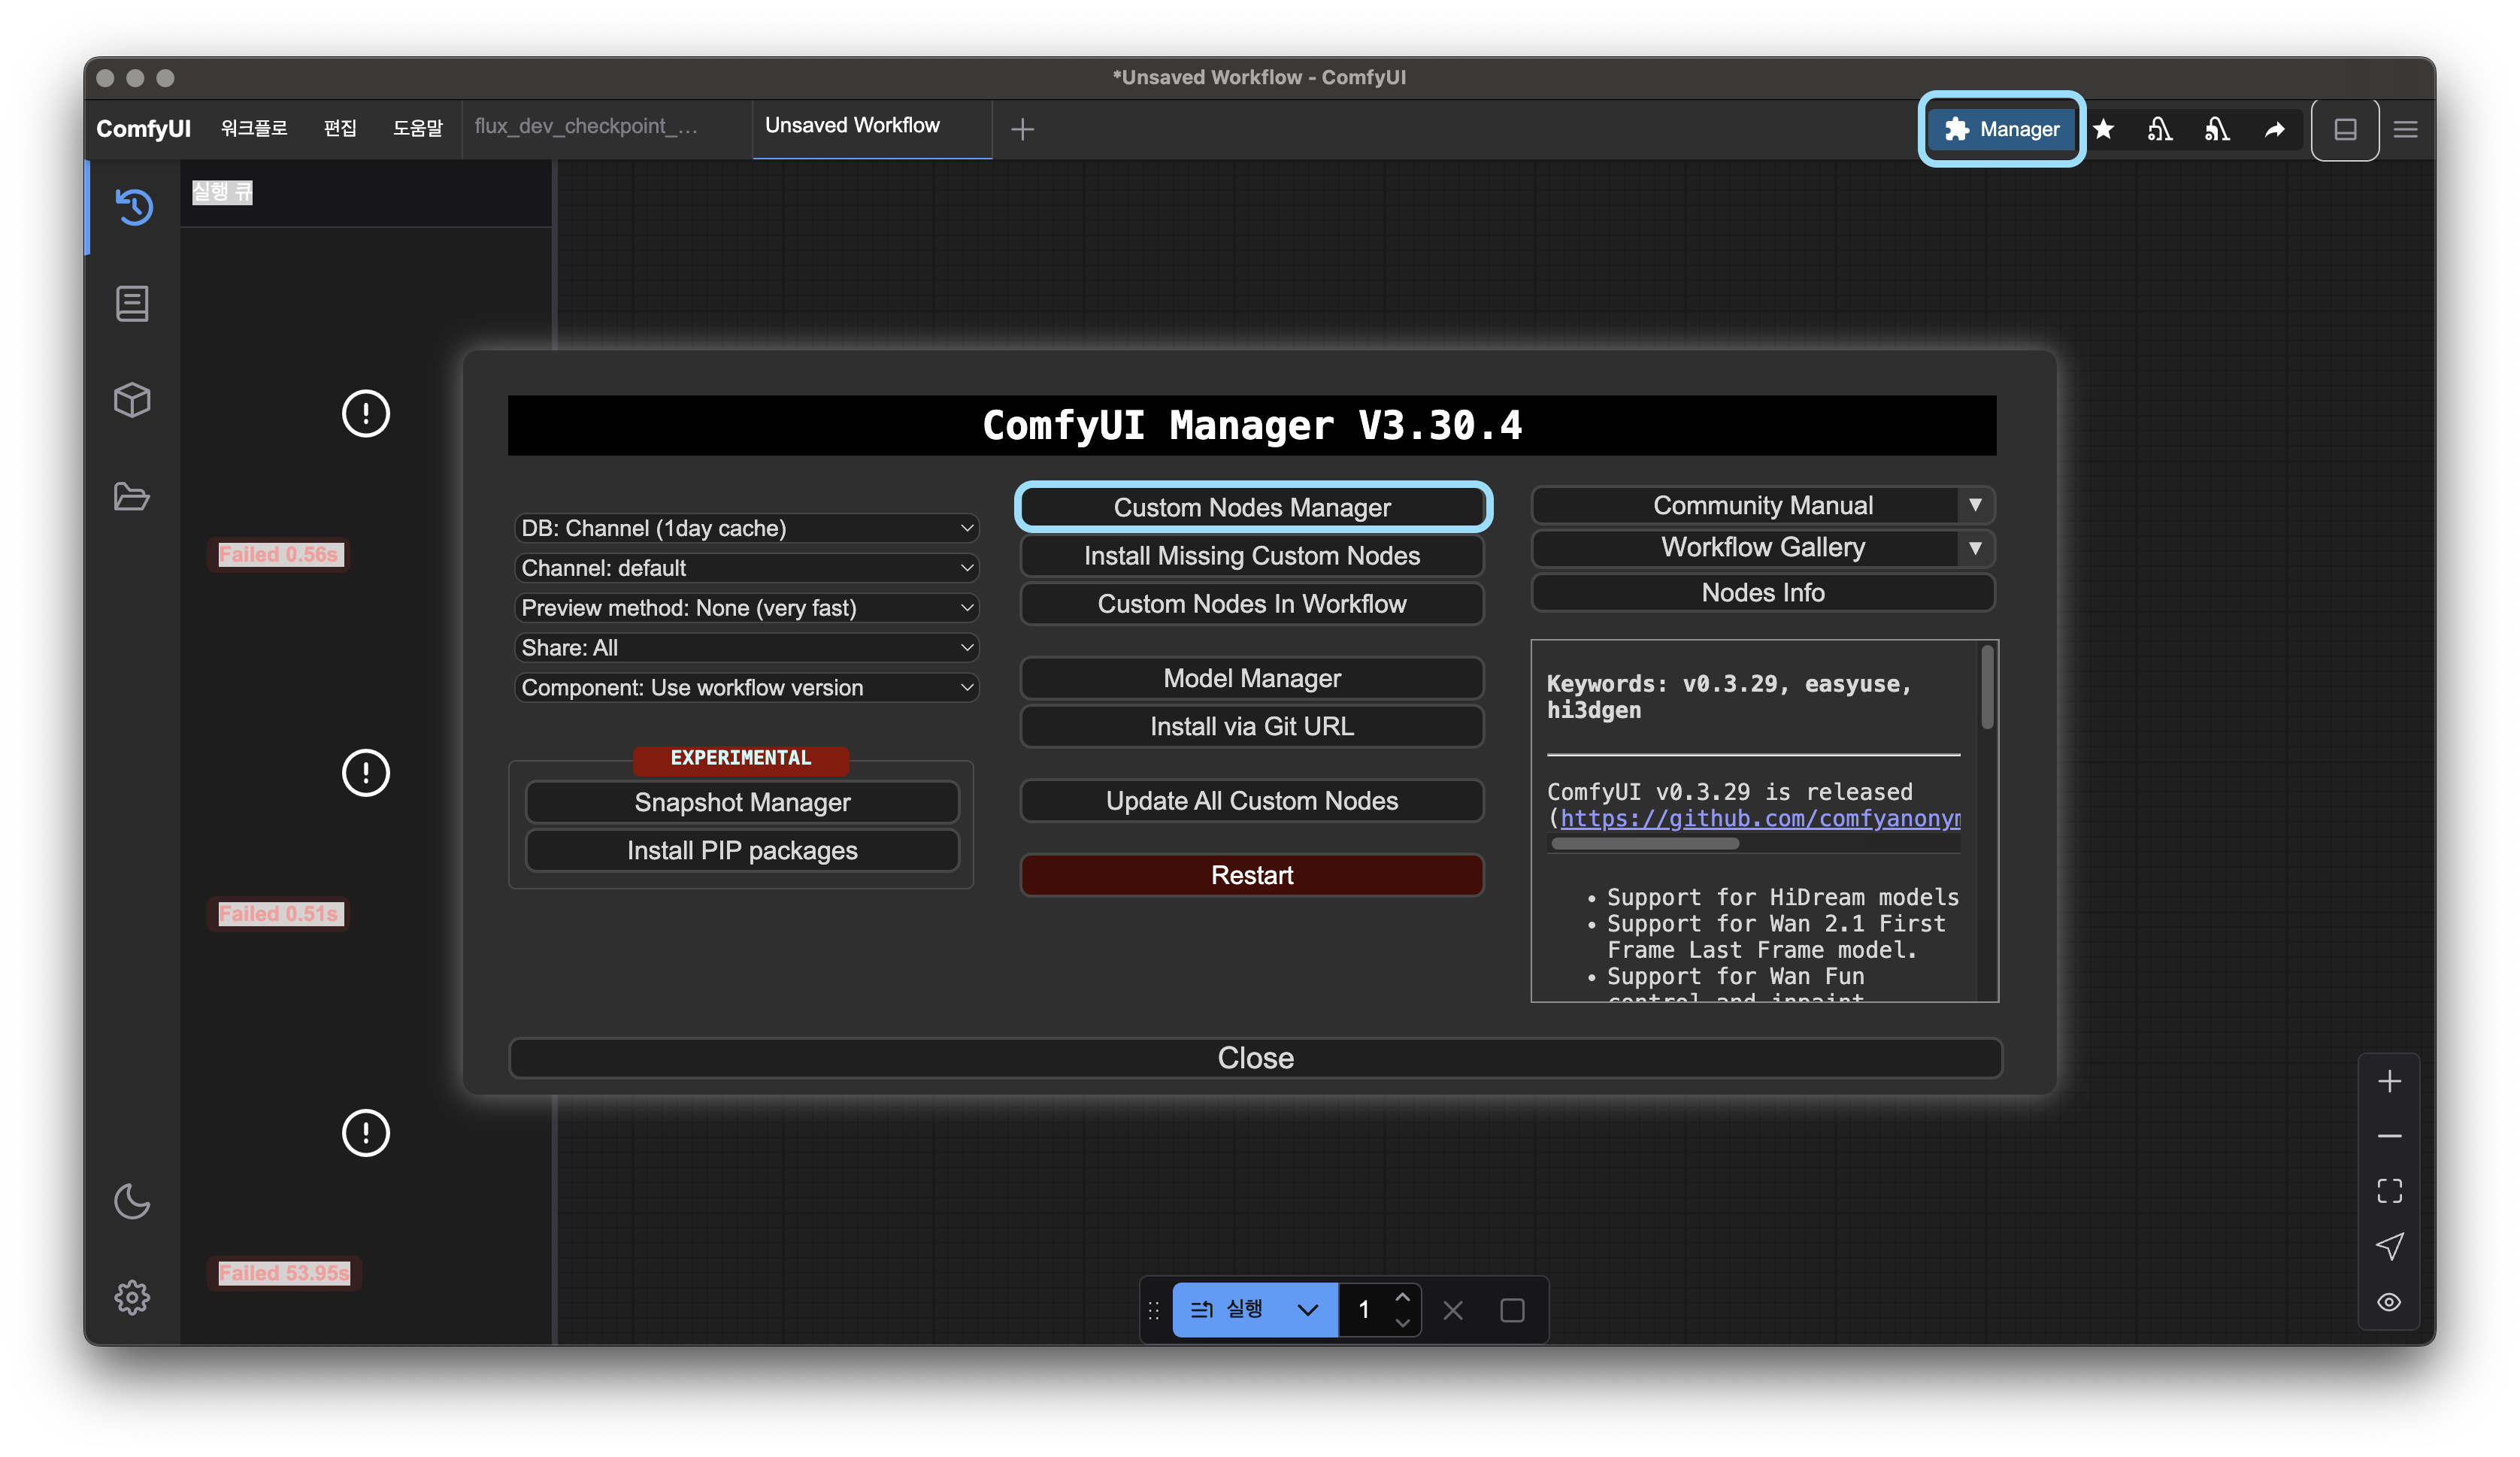Click the Restart button

pos(1251,875)
